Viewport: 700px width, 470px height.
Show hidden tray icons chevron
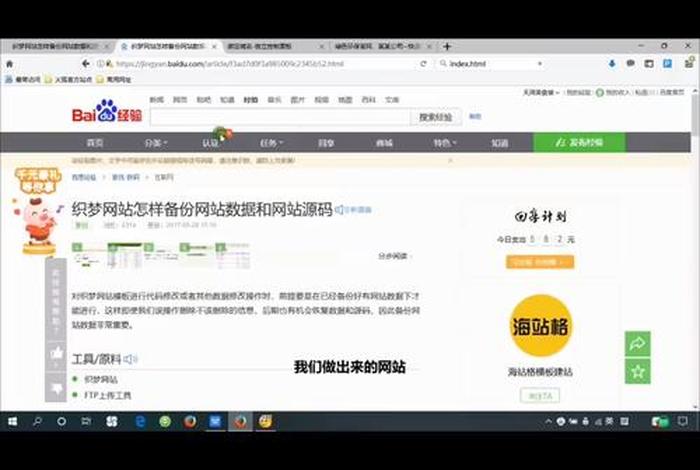click(549, 421)
